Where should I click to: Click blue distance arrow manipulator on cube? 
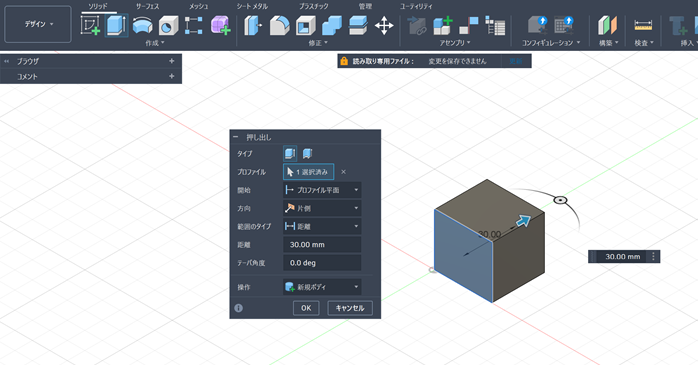coord(523,221)
